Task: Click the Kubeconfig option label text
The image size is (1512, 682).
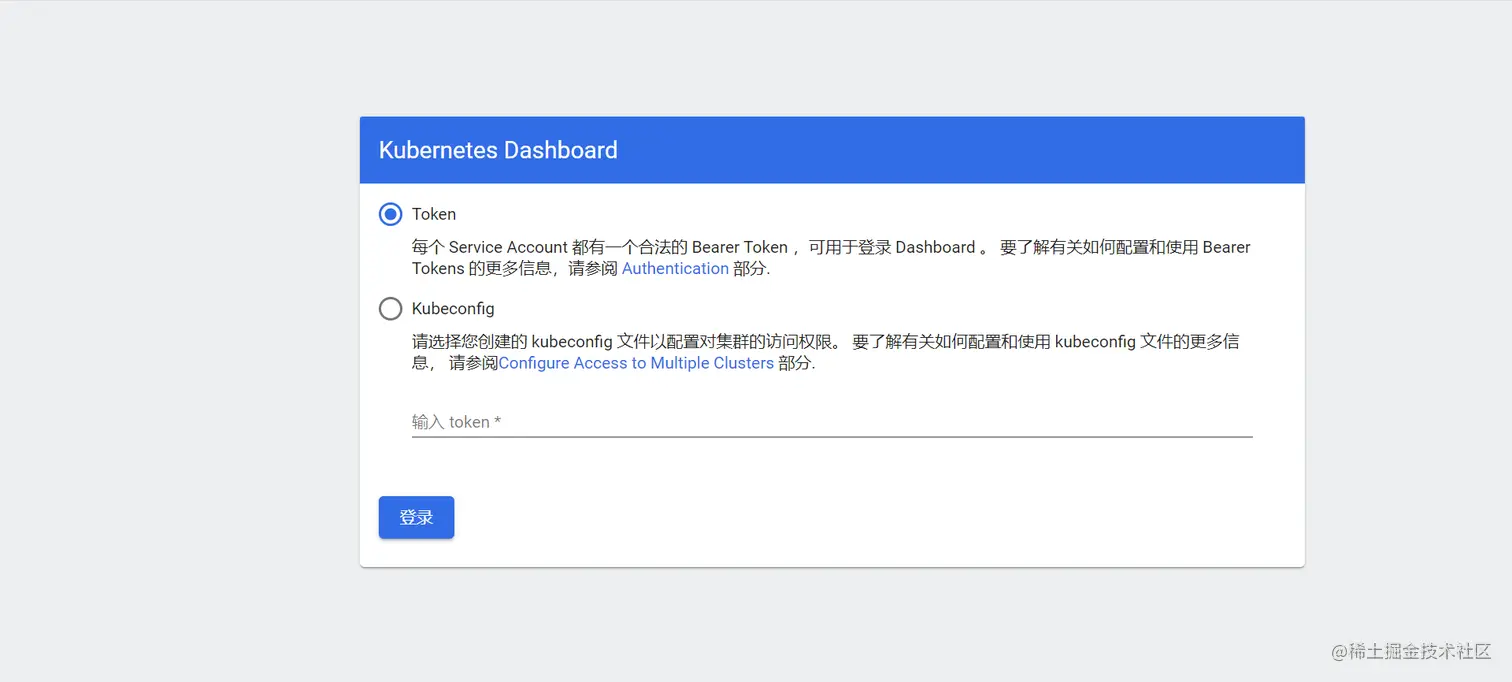Action: pyautogui.click(x=453, y=309)
